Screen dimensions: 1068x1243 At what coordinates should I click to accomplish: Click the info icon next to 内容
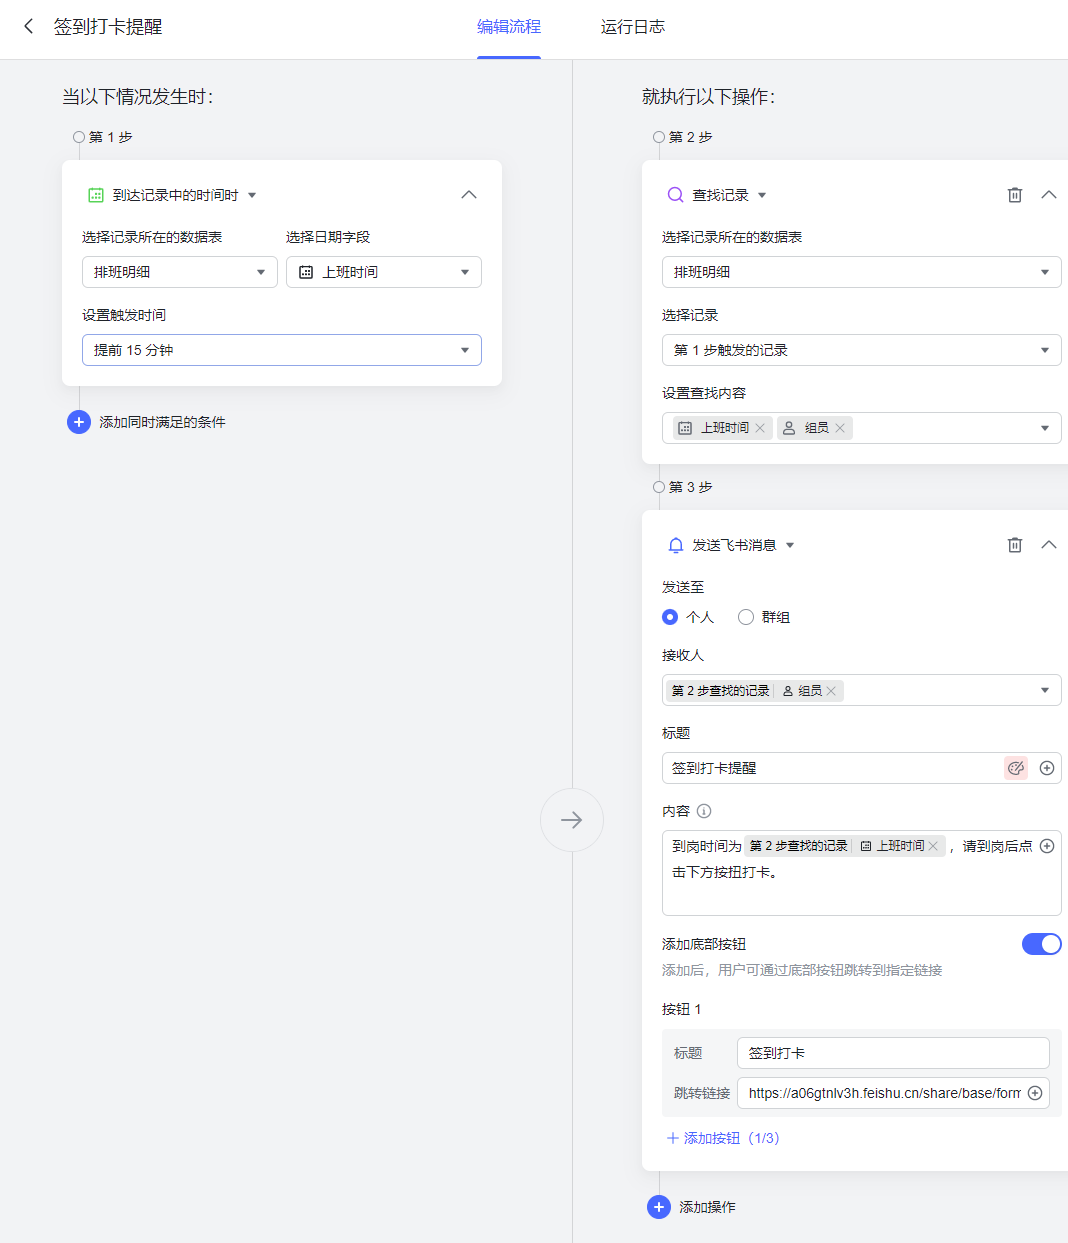pos(704,811)
